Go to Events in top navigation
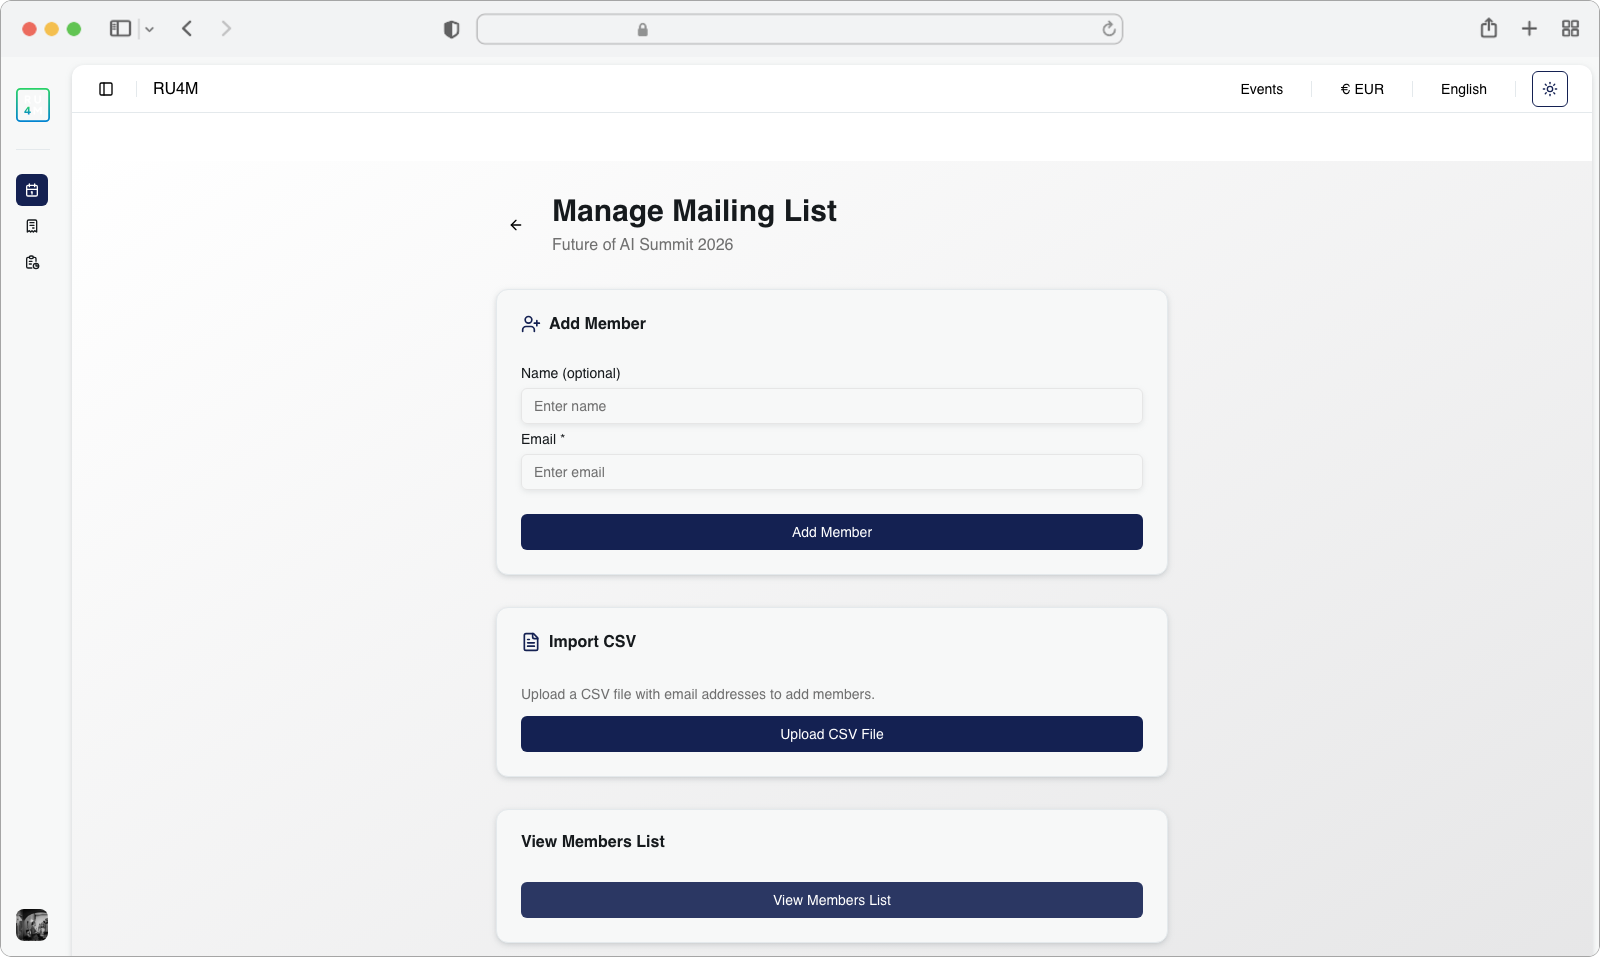The image size is (1600, 957). point(1261,89)
